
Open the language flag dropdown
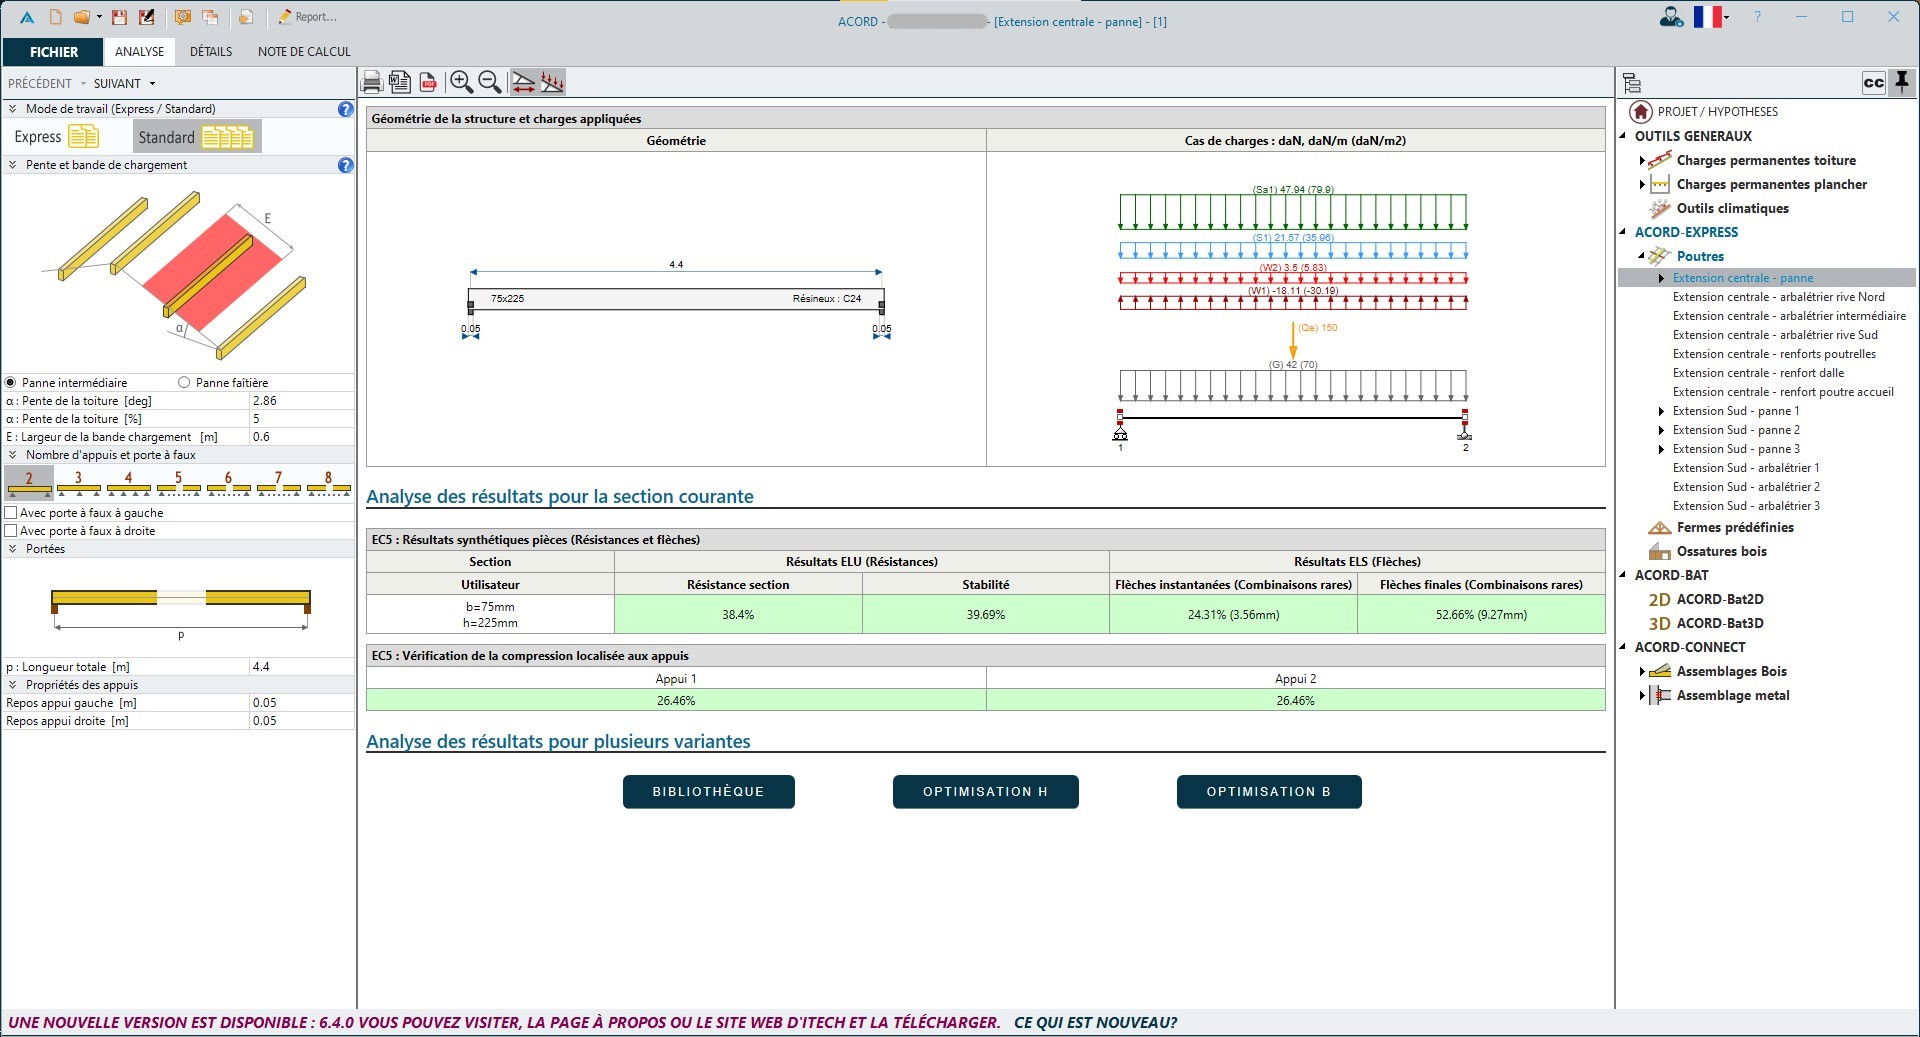pyautogui.click(x=1727, y=17)
